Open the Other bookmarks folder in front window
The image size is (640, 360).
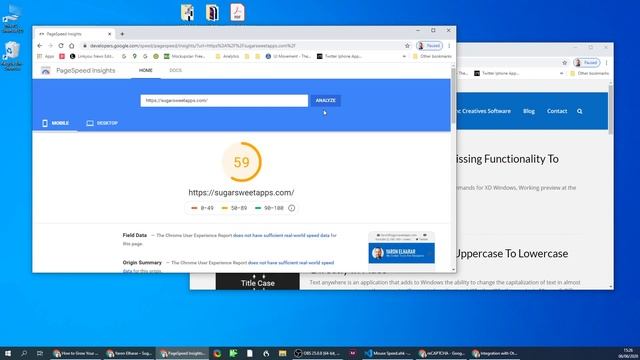coord(432,56)
